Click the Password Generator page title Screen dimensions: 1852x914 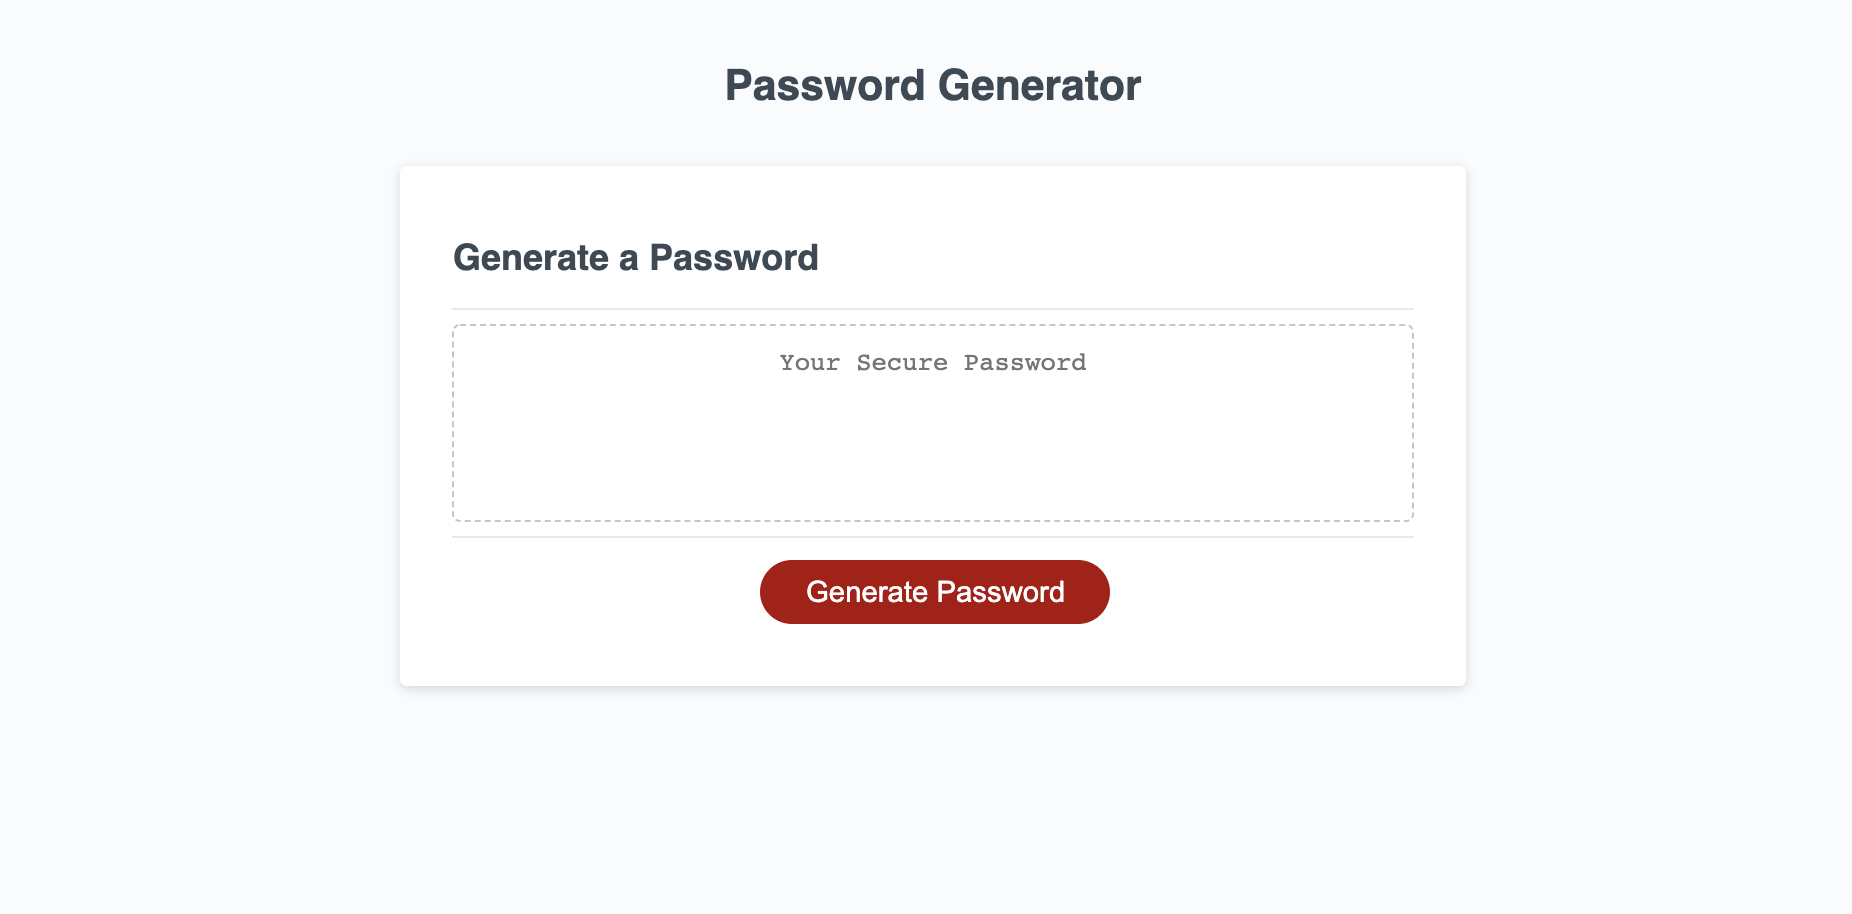point(932,86)
